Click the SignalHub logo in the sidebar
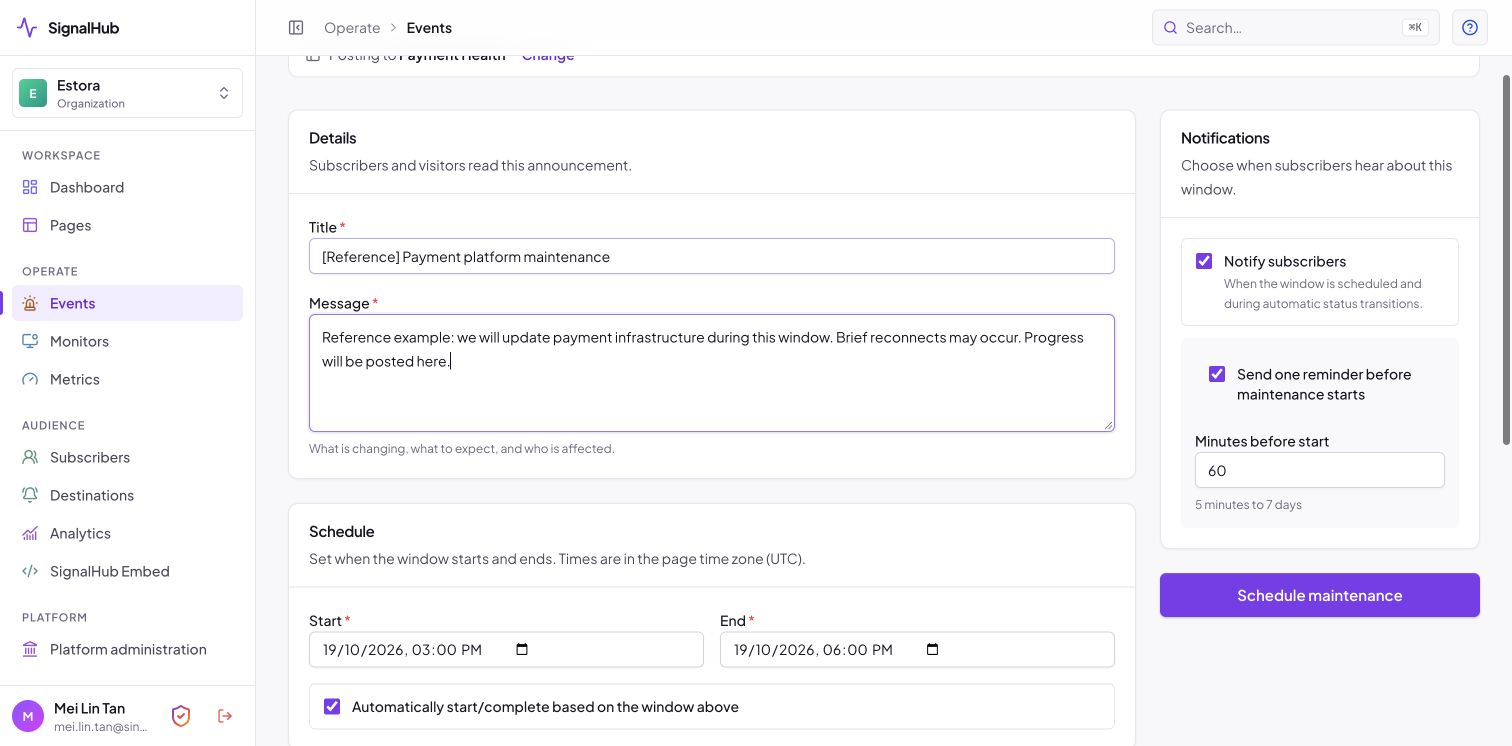Viewport: 1512px width, 746px height. click(68, 28)
